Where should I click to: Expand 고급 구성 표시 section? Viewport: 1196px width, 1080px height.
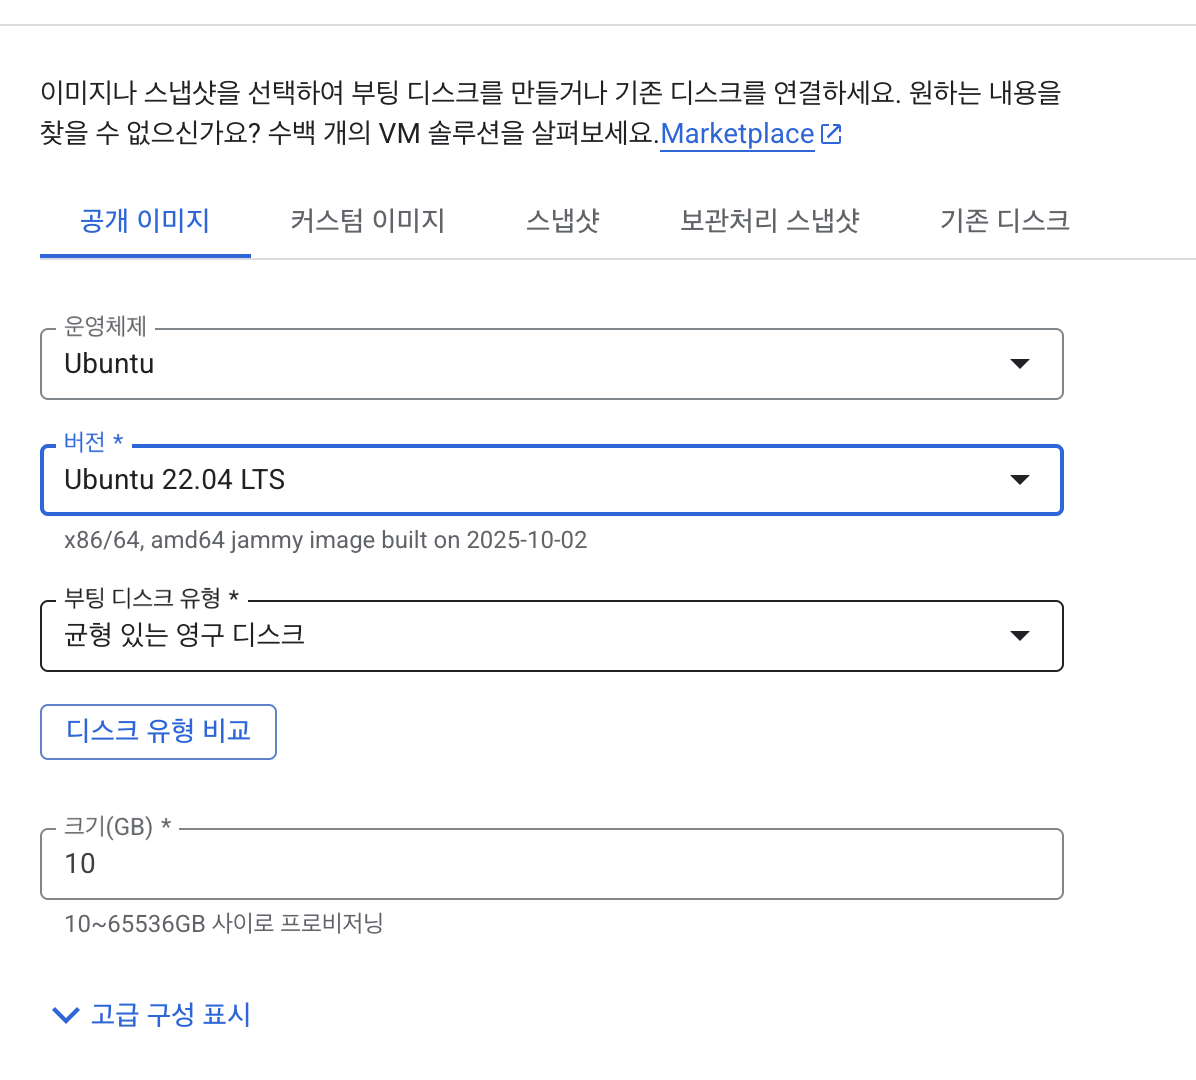coord(170,1016)
